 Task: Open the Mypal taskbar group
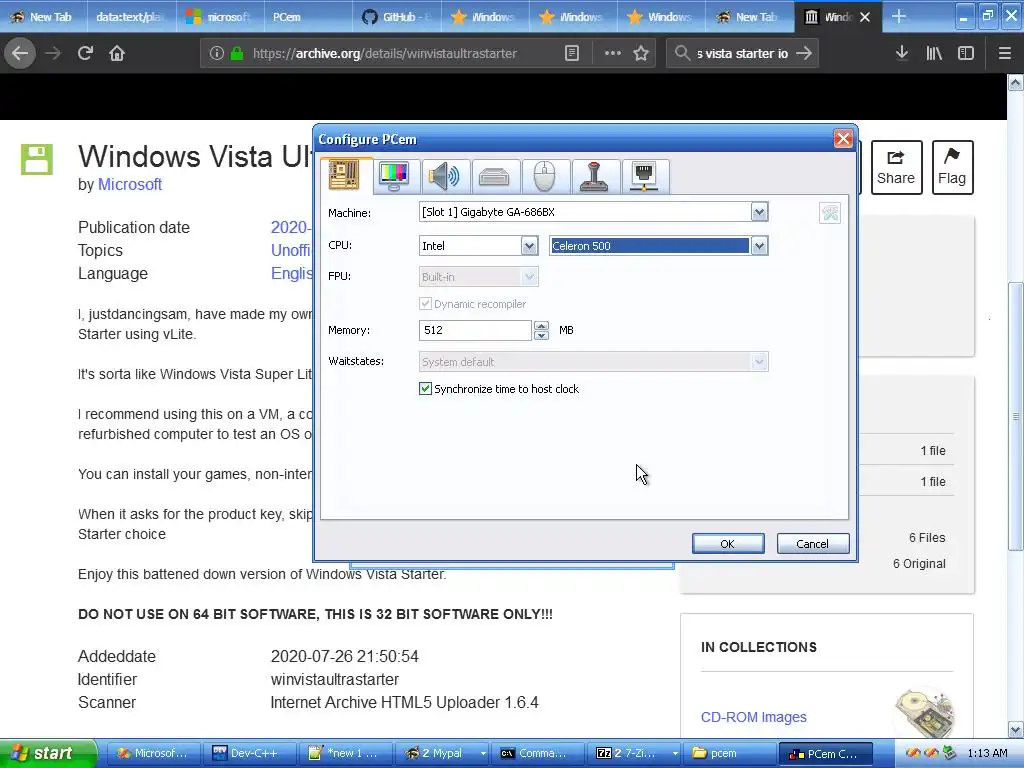(x=443, y=753)
